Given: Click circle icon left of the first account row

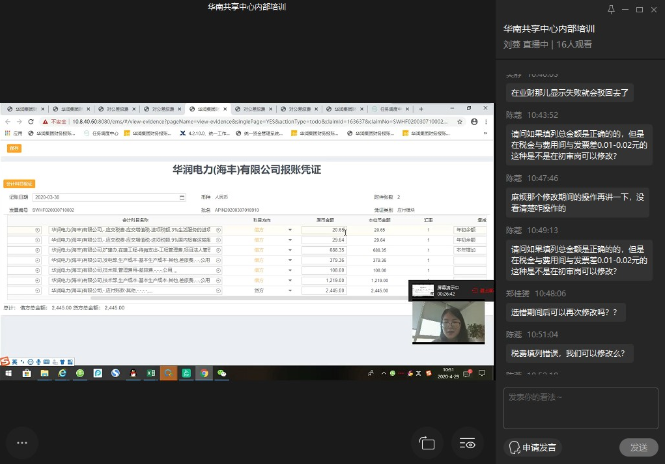Looking at the screenshot, I should [x=37, y=230].
